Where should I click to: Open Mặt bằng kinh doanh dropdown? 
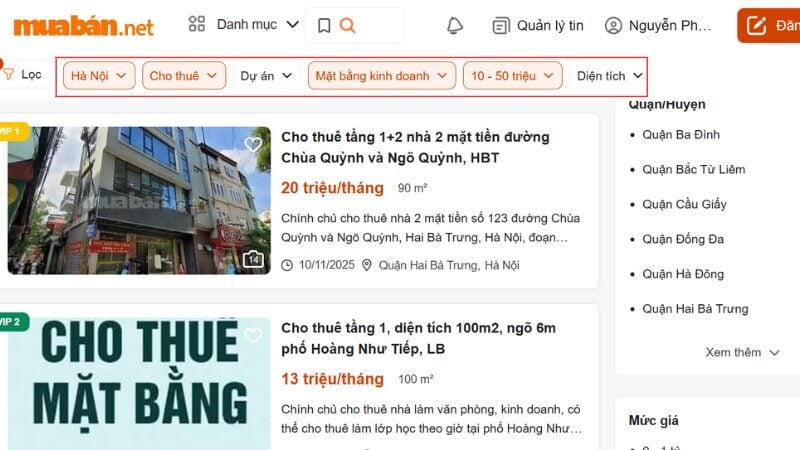[x=382, y=76]
